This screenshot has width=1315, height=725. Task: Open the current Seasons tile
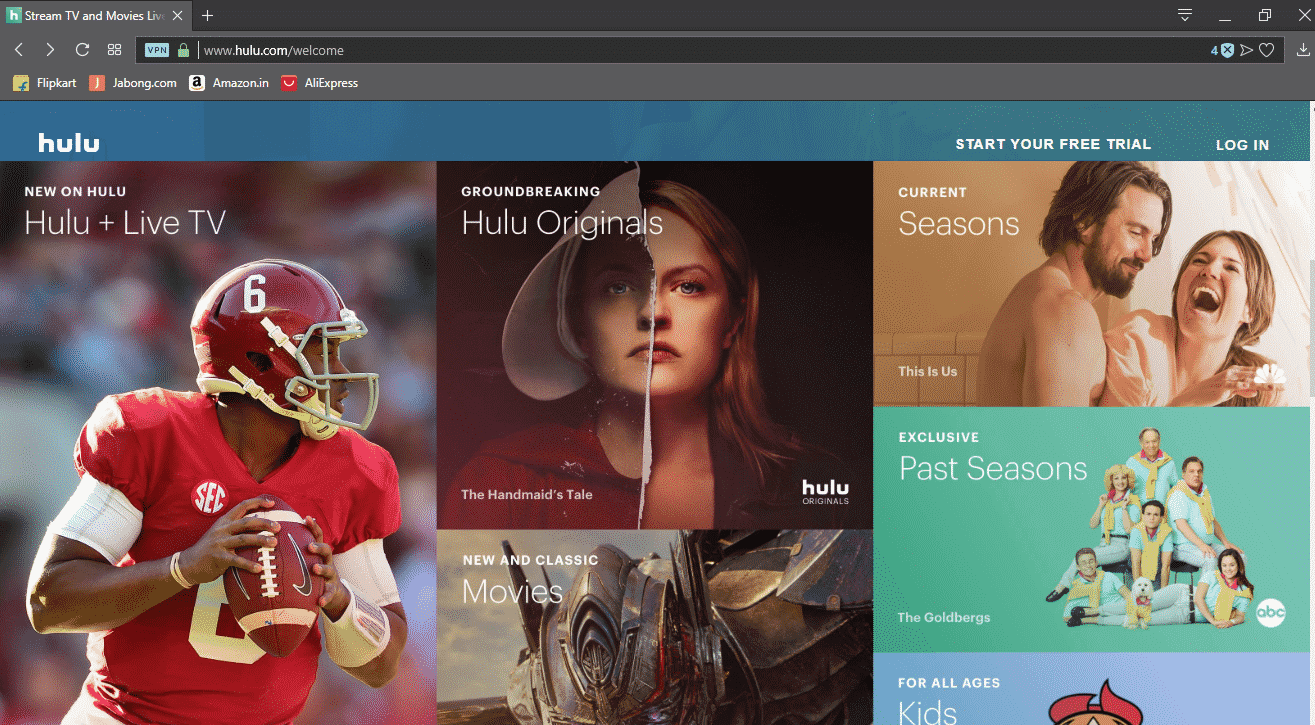1091,284
